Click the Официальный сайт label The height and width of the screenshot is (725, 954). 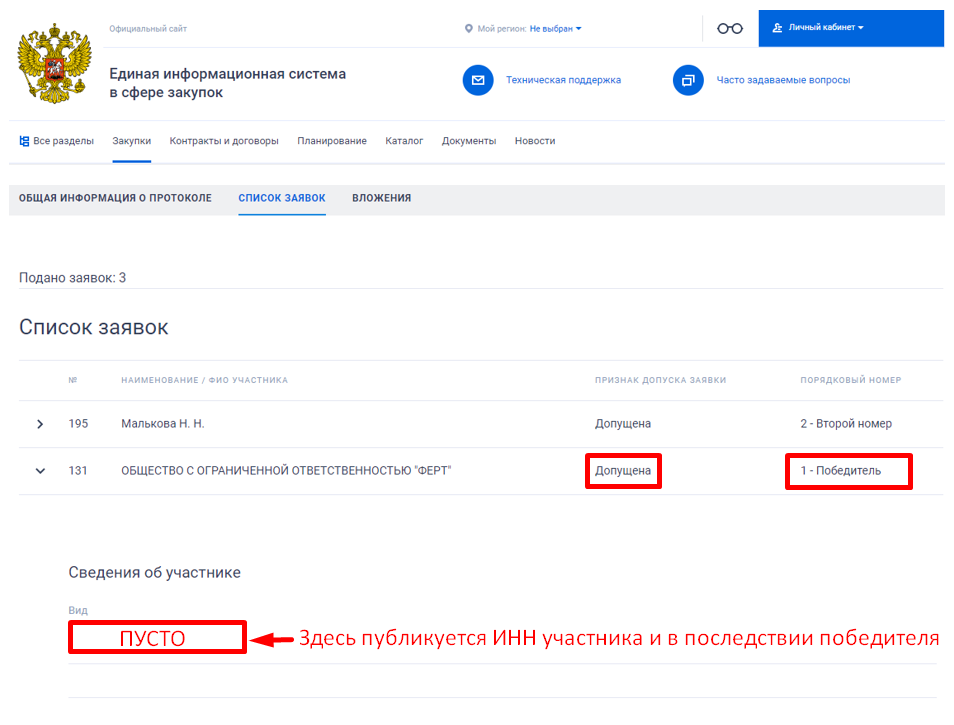(x=148, y=29)
